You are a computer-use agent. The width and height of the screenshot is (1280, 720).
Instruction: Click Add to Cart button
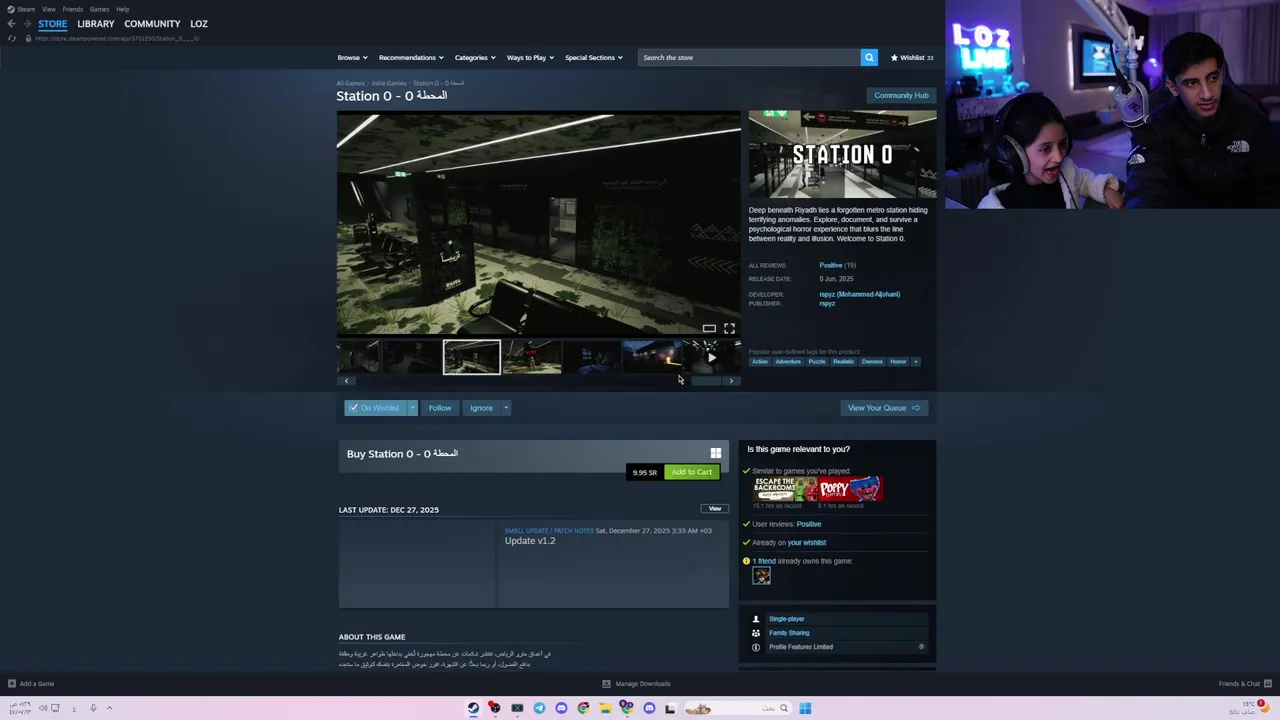692,472
